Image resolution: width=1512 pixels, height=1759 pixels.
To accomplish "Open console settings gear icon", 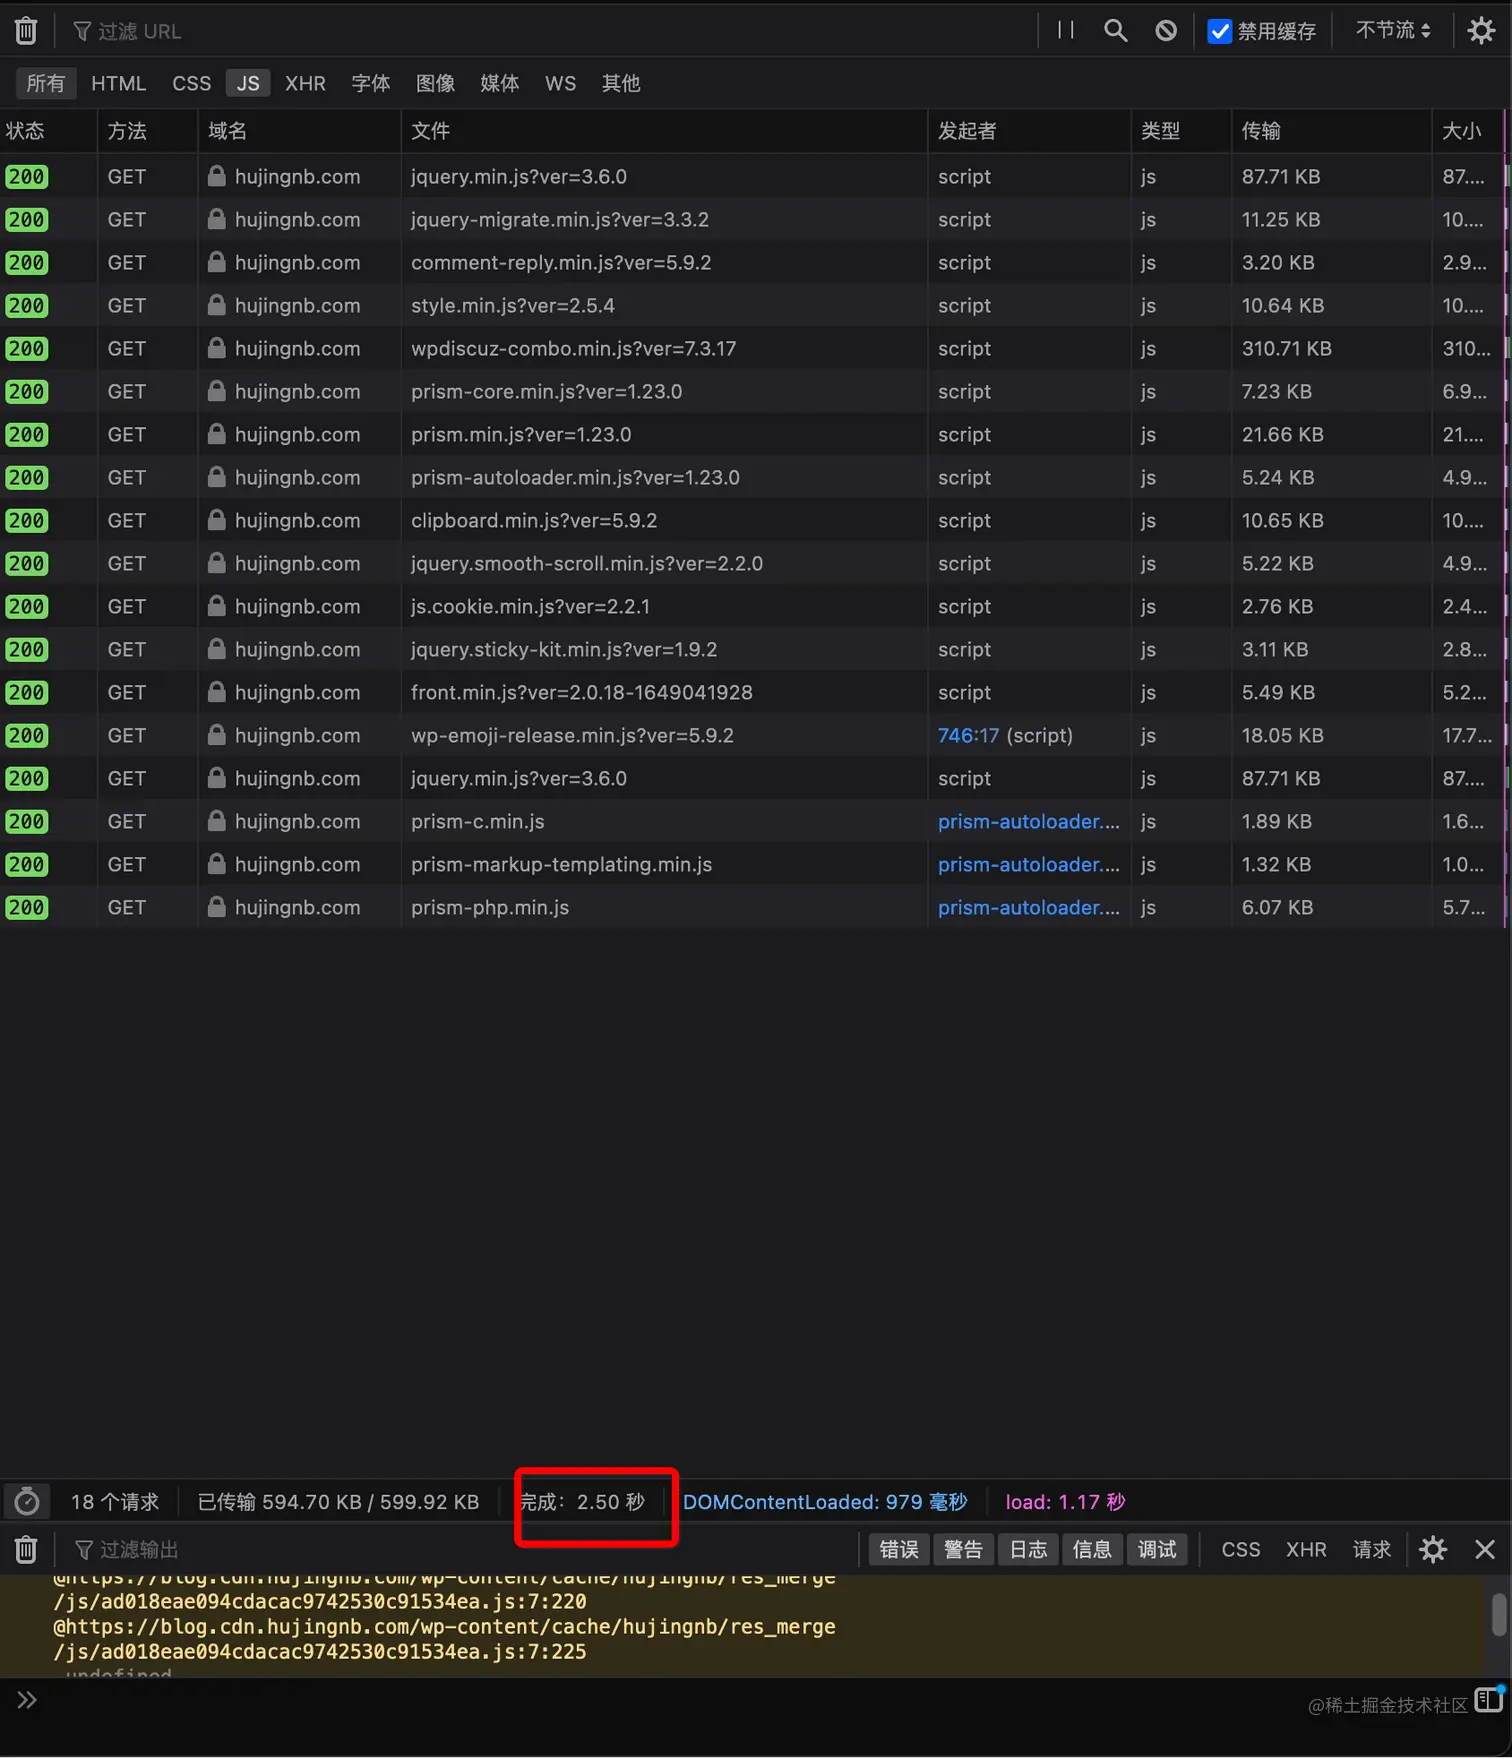I will click(1433, 1550).
